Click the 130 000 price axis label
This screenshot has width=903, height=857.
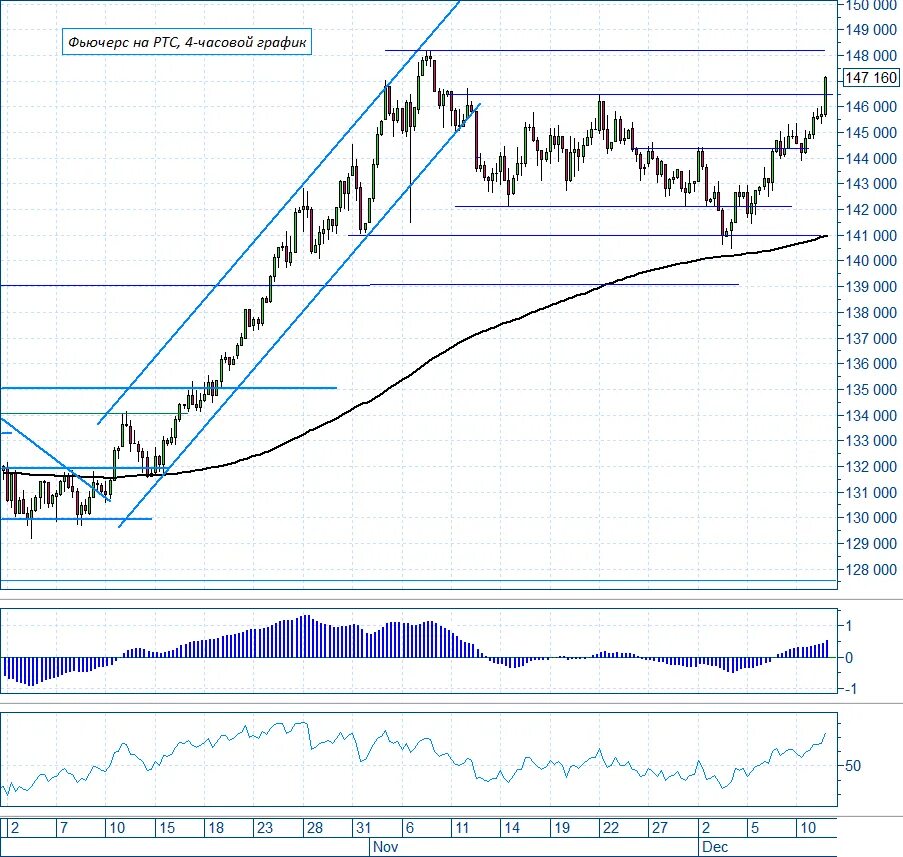[x=871, y=518]
